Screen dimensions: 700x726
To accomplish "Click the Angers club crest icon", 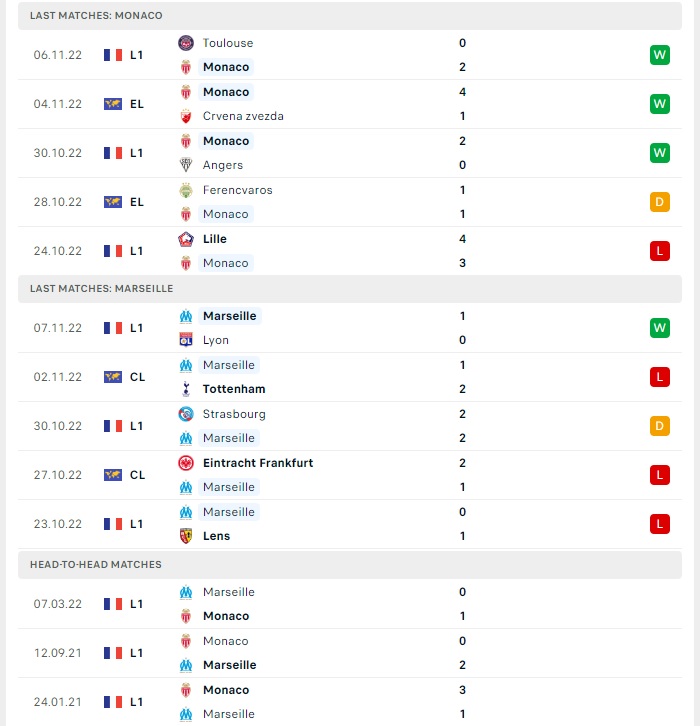I will click(x=186, y=165).
